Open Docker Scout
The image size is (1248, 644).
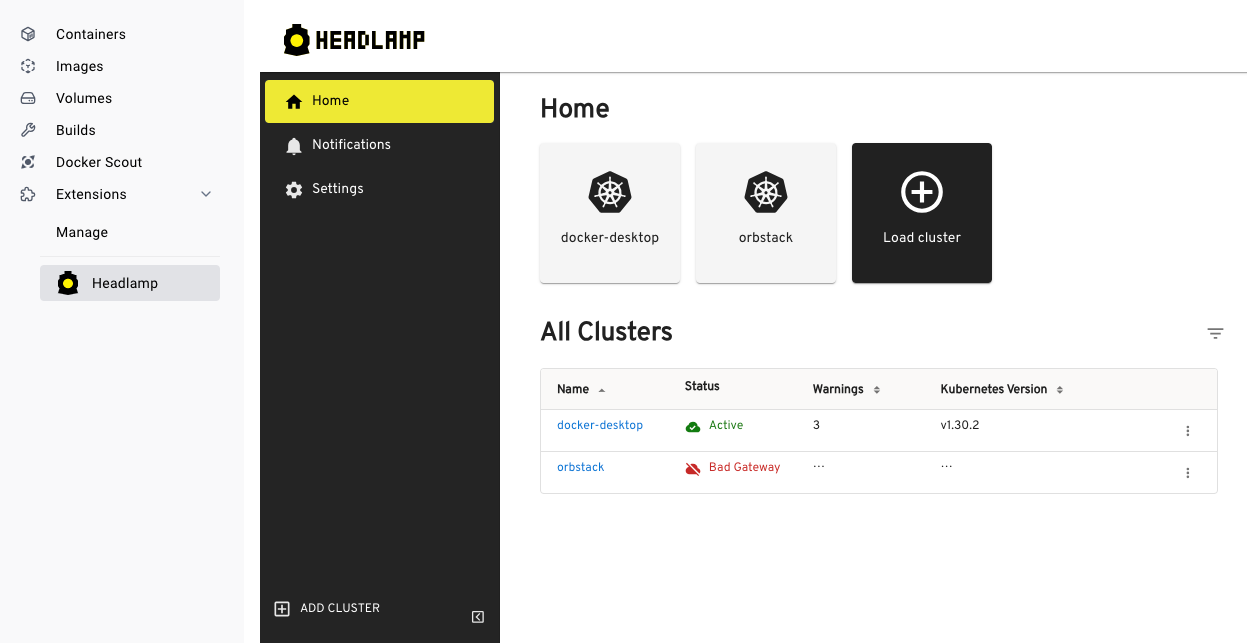[27, 162]
